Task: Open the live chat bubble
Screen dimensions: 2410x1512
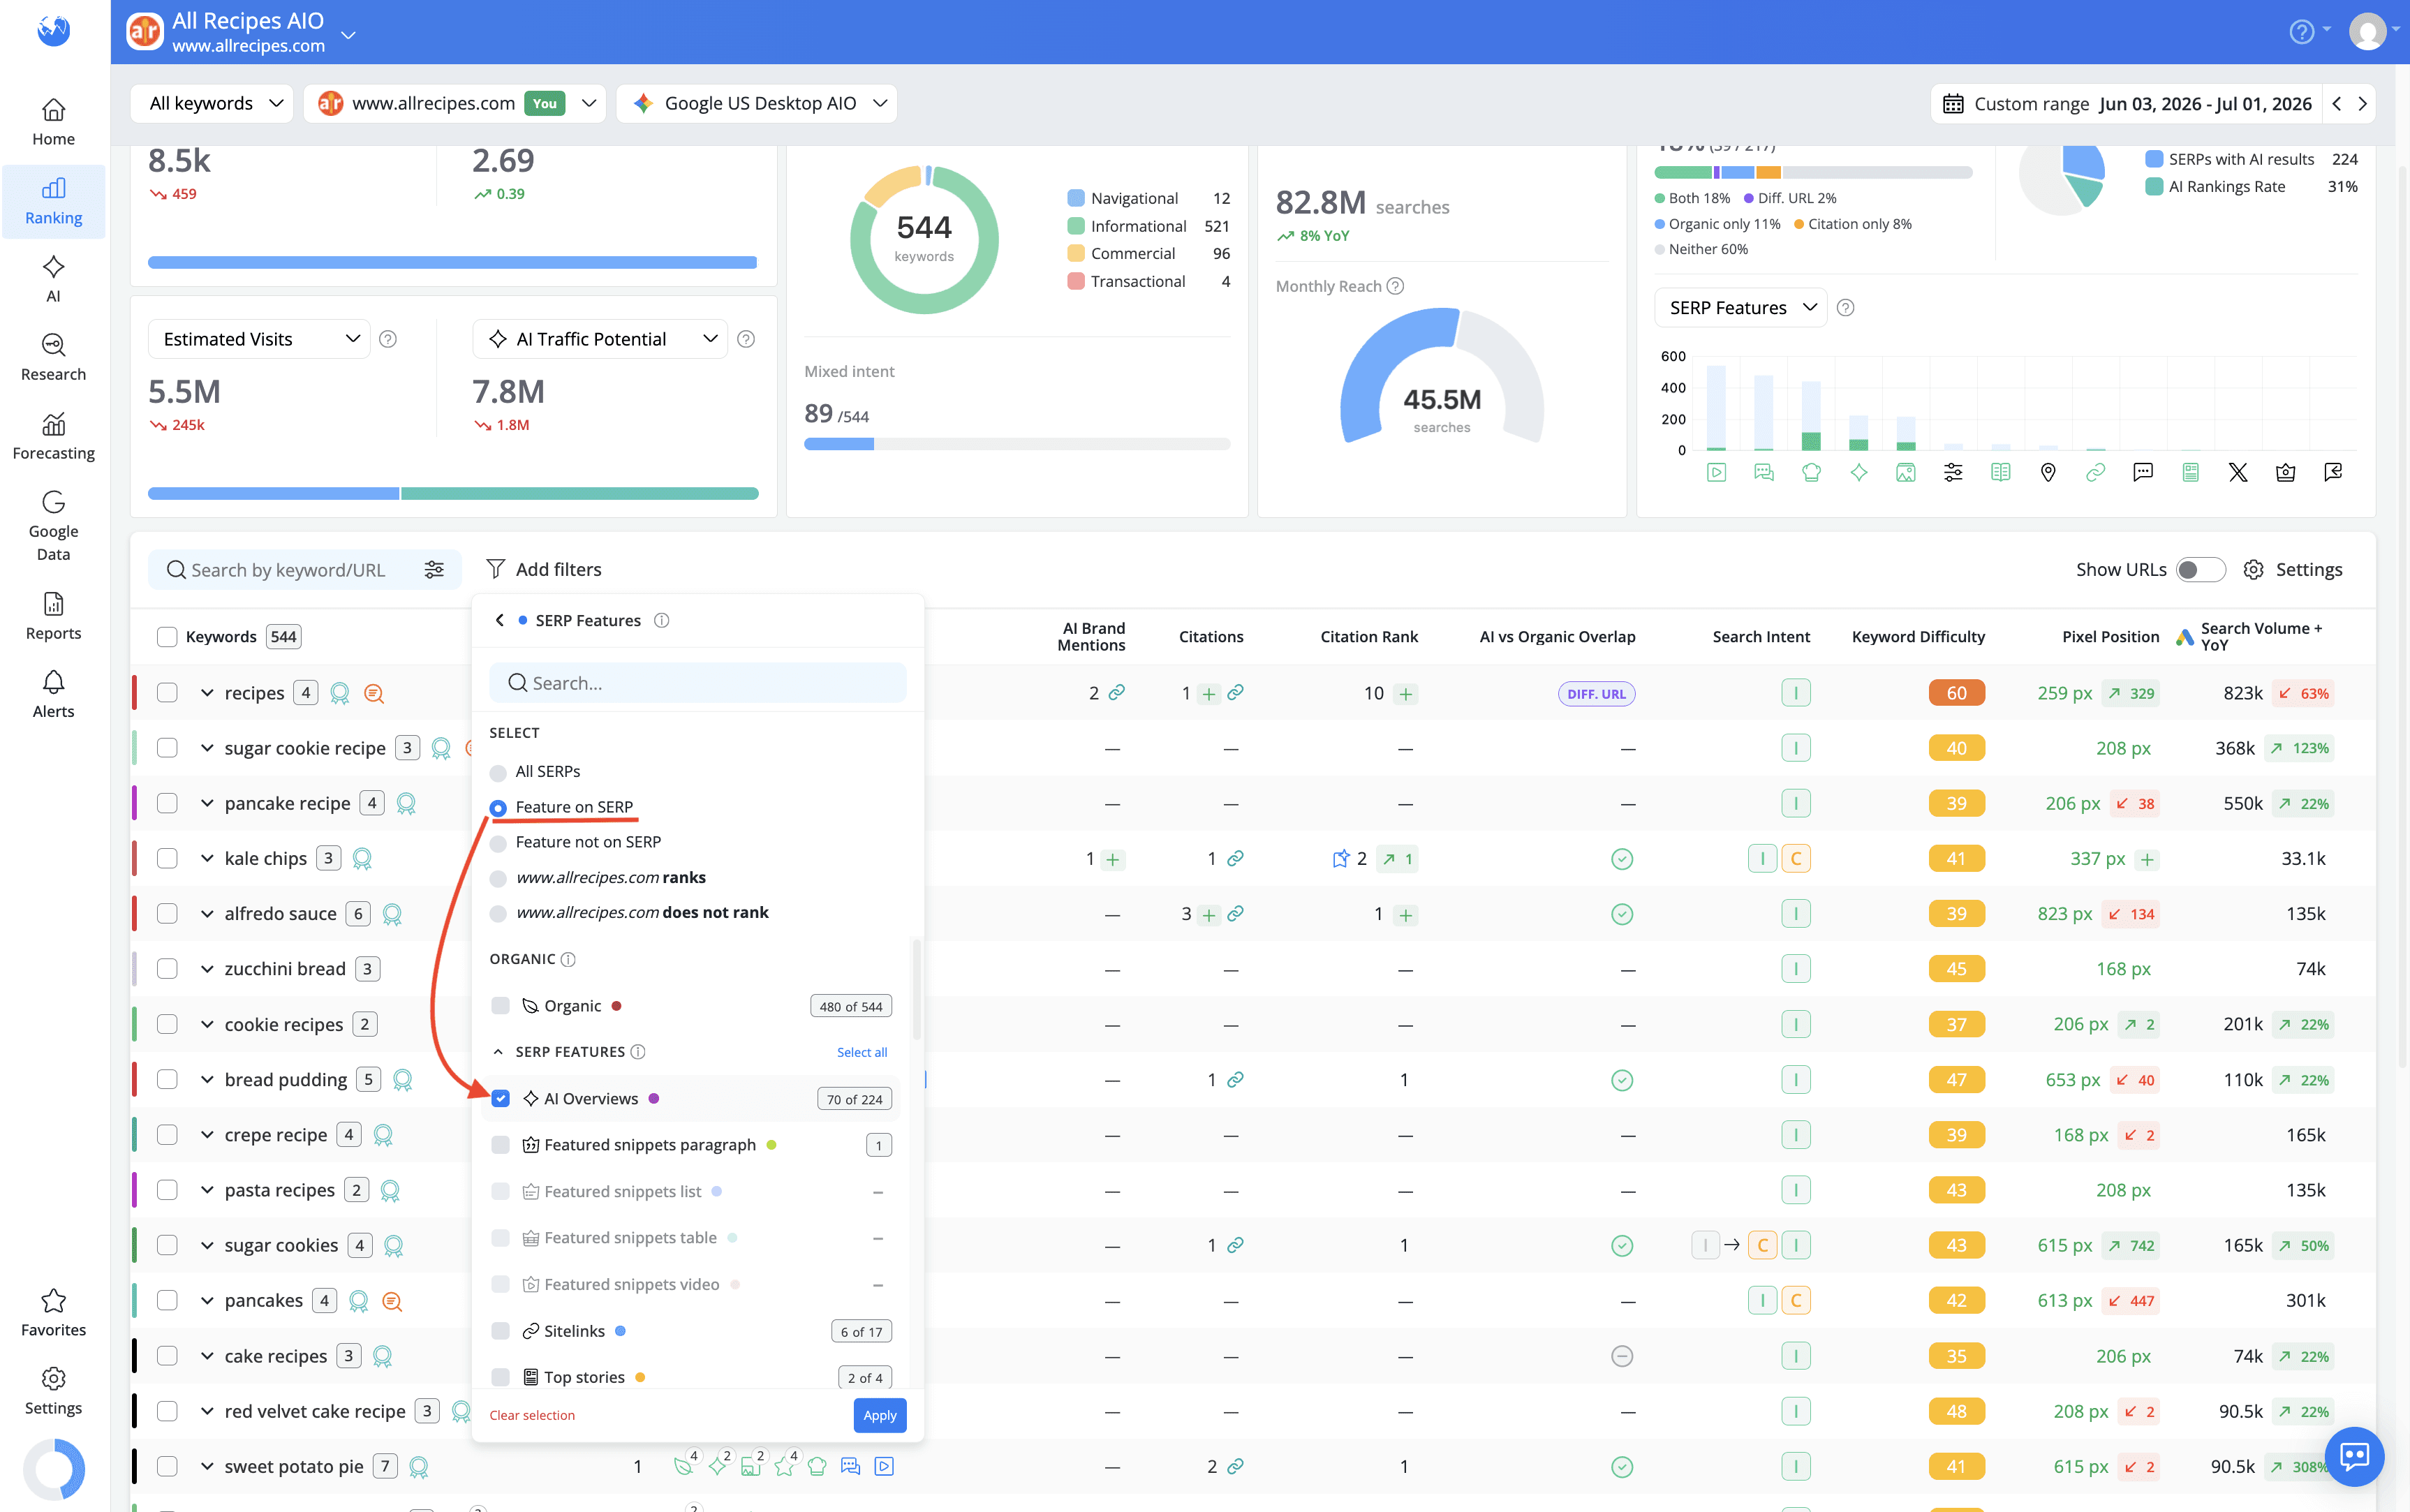Action: (2354, 1456)
